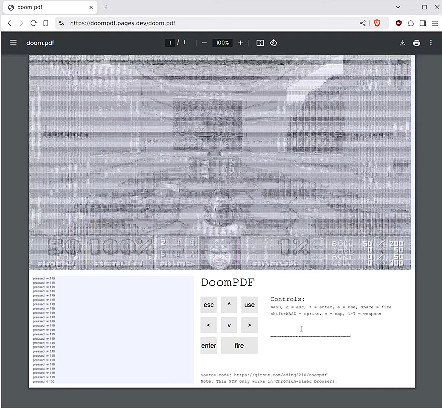Click the right arrow game button
Image resolution: width=442 pixels, height=408 pixels.
tap(249, 325)
